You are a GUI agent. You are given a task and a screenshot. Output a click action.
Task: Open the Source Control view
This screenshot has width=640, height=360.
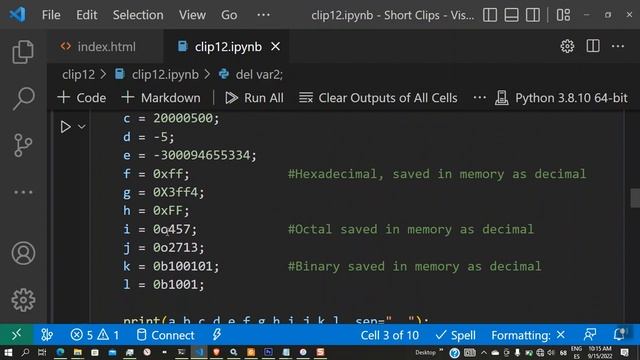coord(23,145)
